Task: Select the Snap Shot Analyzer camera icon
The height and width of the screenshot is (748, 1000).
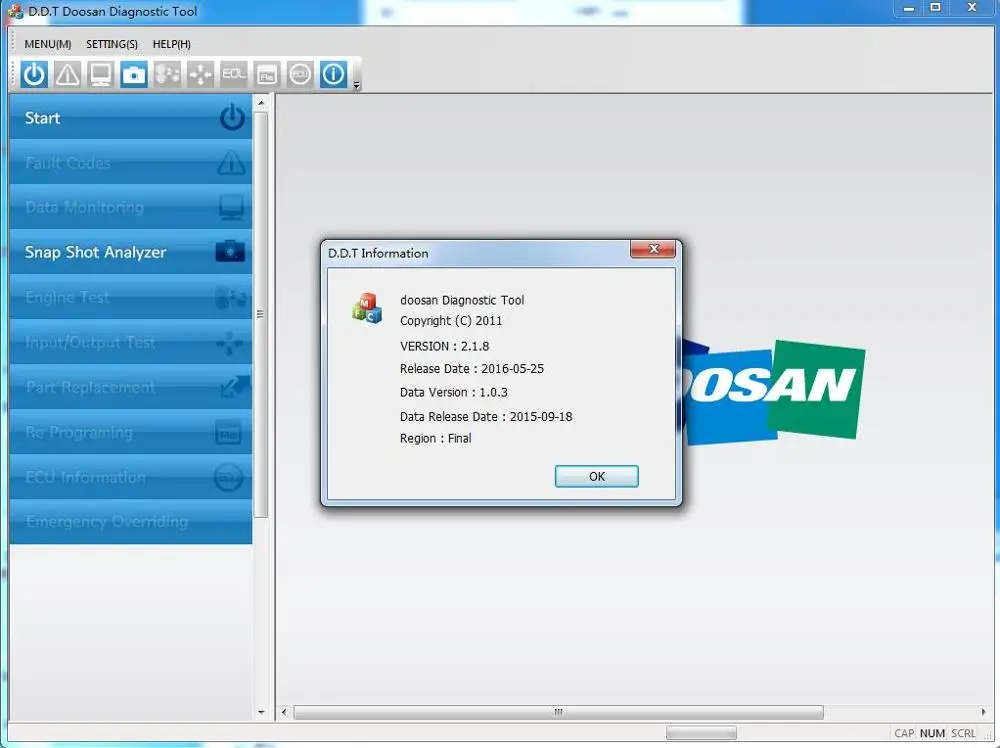Action: 133,74
